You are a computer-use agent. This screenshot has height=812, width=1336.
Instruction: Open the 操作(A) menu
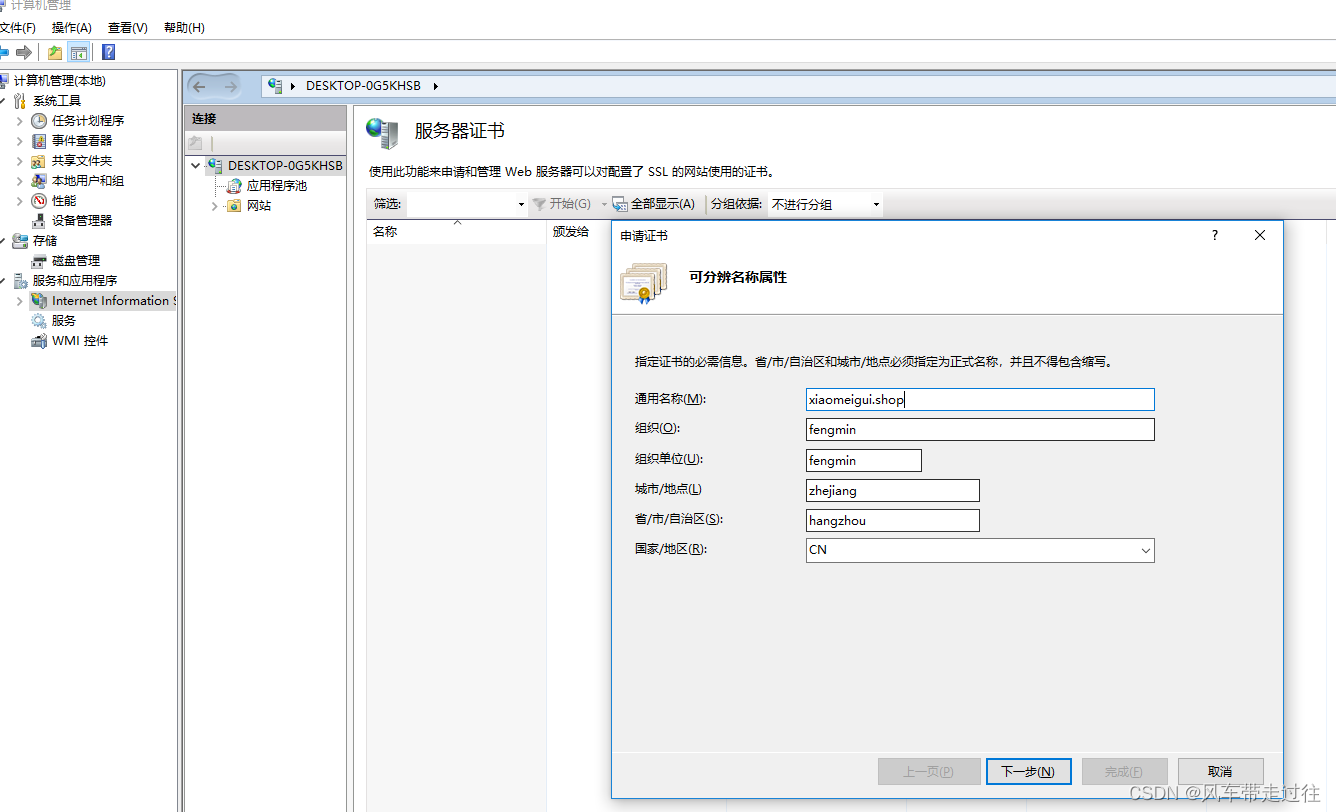(x=71, y=28)
